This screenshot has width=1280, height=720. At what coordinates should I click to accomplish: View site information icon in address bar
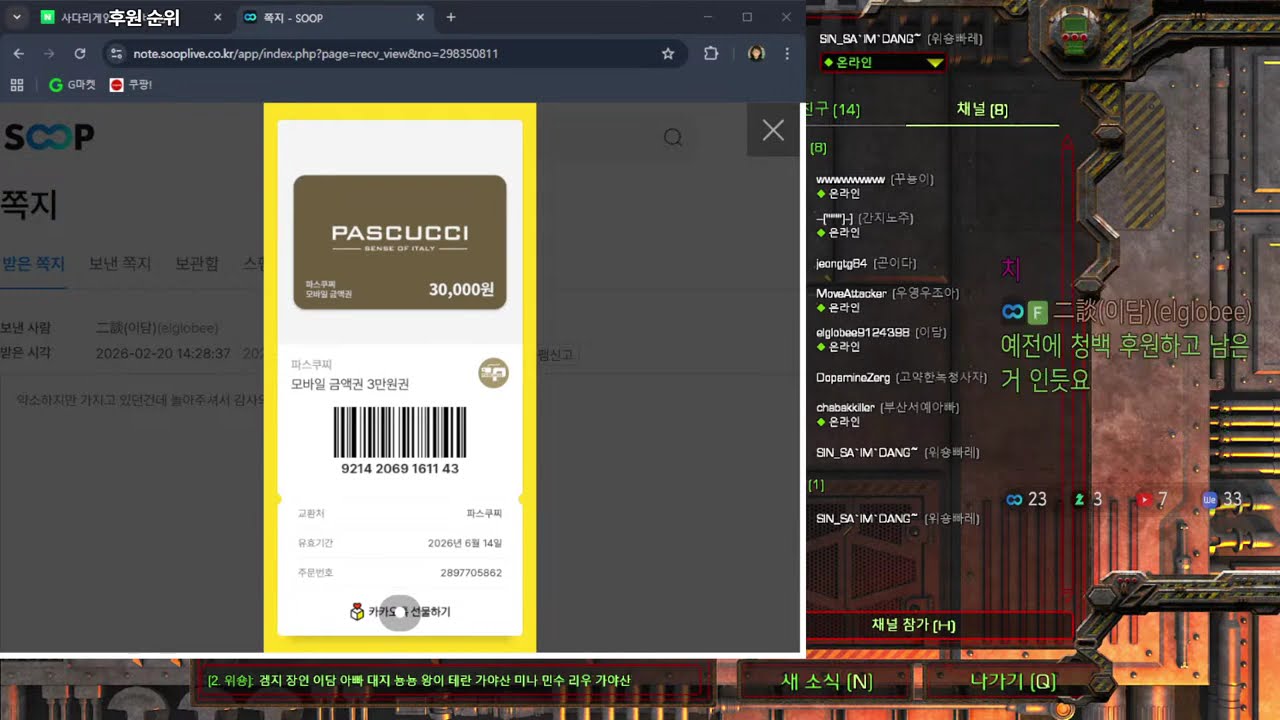116,53
